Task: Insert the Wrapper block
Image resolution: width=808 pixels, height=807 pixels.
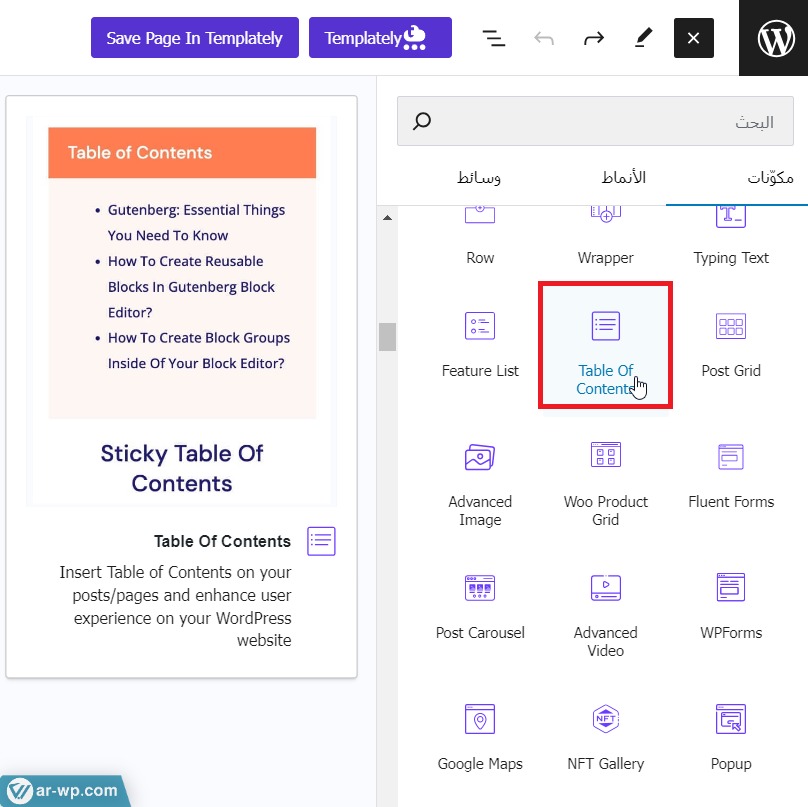Action: pos(605,237)
